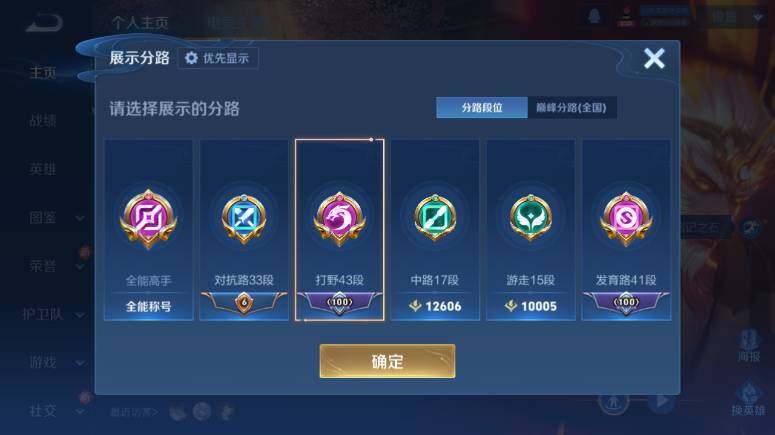Viewport: 775px width, 435px height.
Task: Switch to 分路段位 toggle option
Action: pos(482,107)
